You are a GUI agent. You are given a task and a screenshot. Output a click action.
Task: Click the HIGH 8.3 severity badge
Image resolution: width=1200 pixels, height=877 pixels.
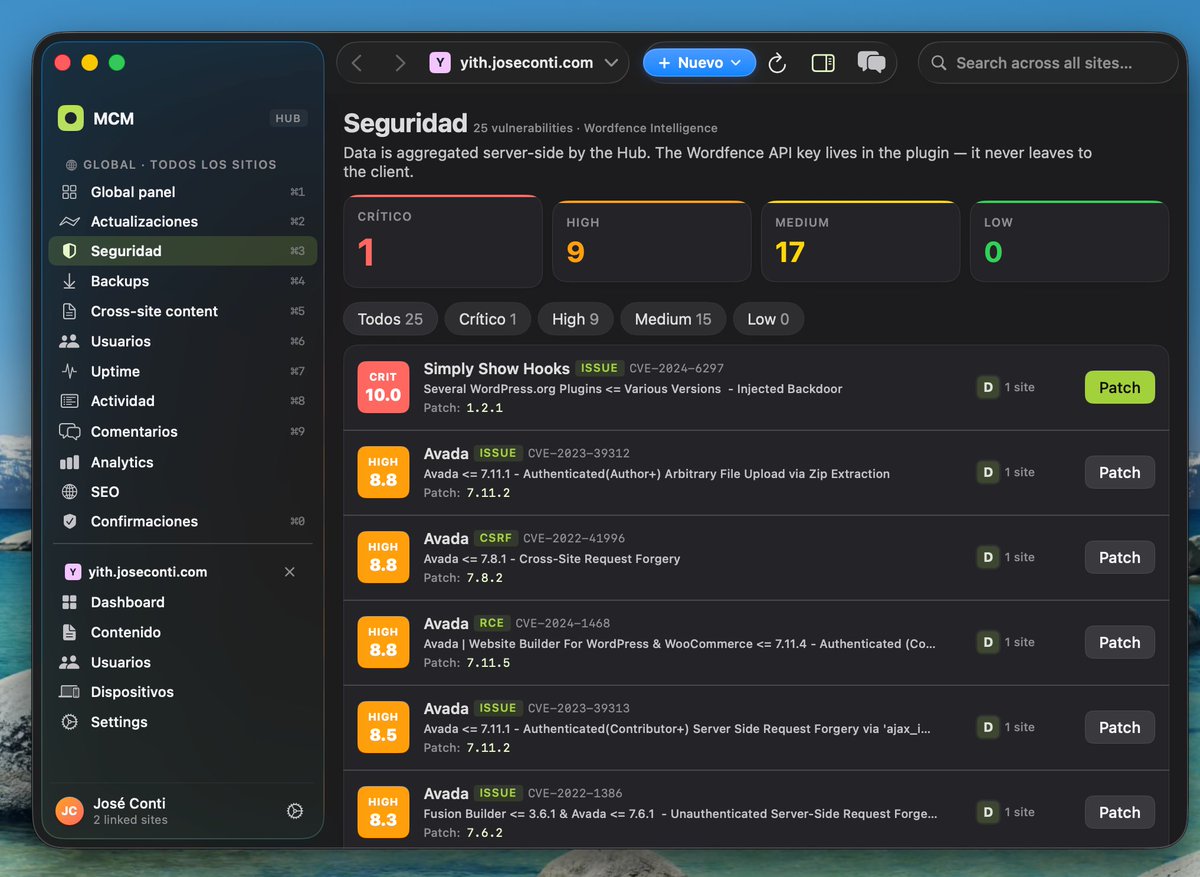[x=383, y=812]
